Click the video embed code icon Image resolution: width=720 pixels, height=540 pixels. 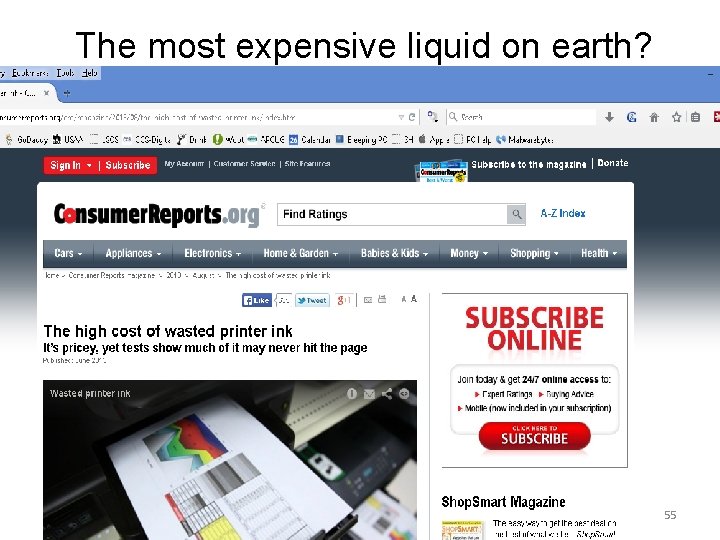pyautogui.click(x=404, y=394)
